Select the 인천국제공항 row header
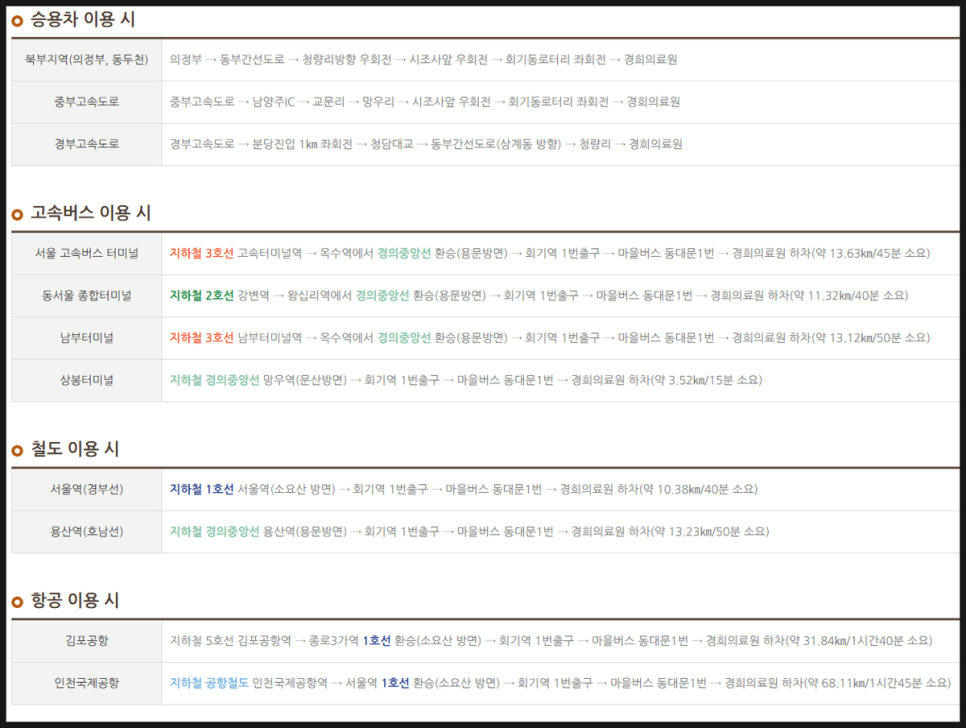The image size is (966, 728). (87, 683)
